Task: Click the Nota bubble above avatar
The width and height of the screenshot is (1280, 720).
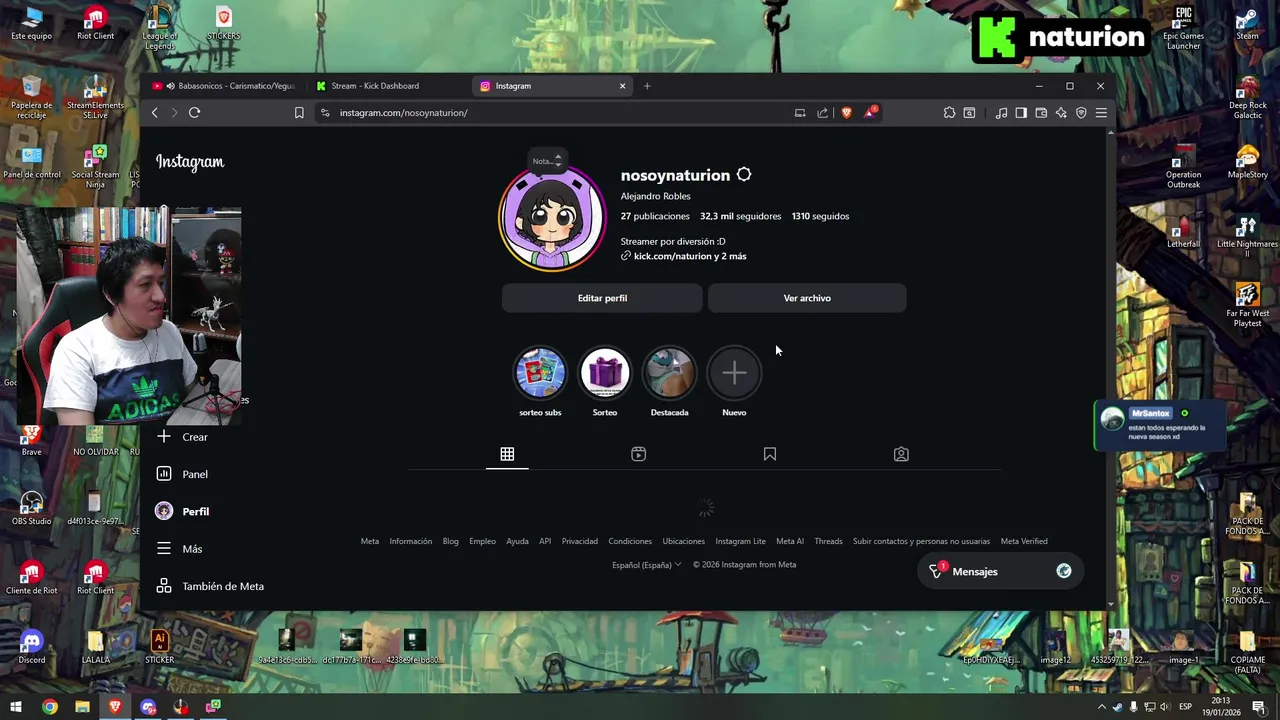Action: pos(546,160)
